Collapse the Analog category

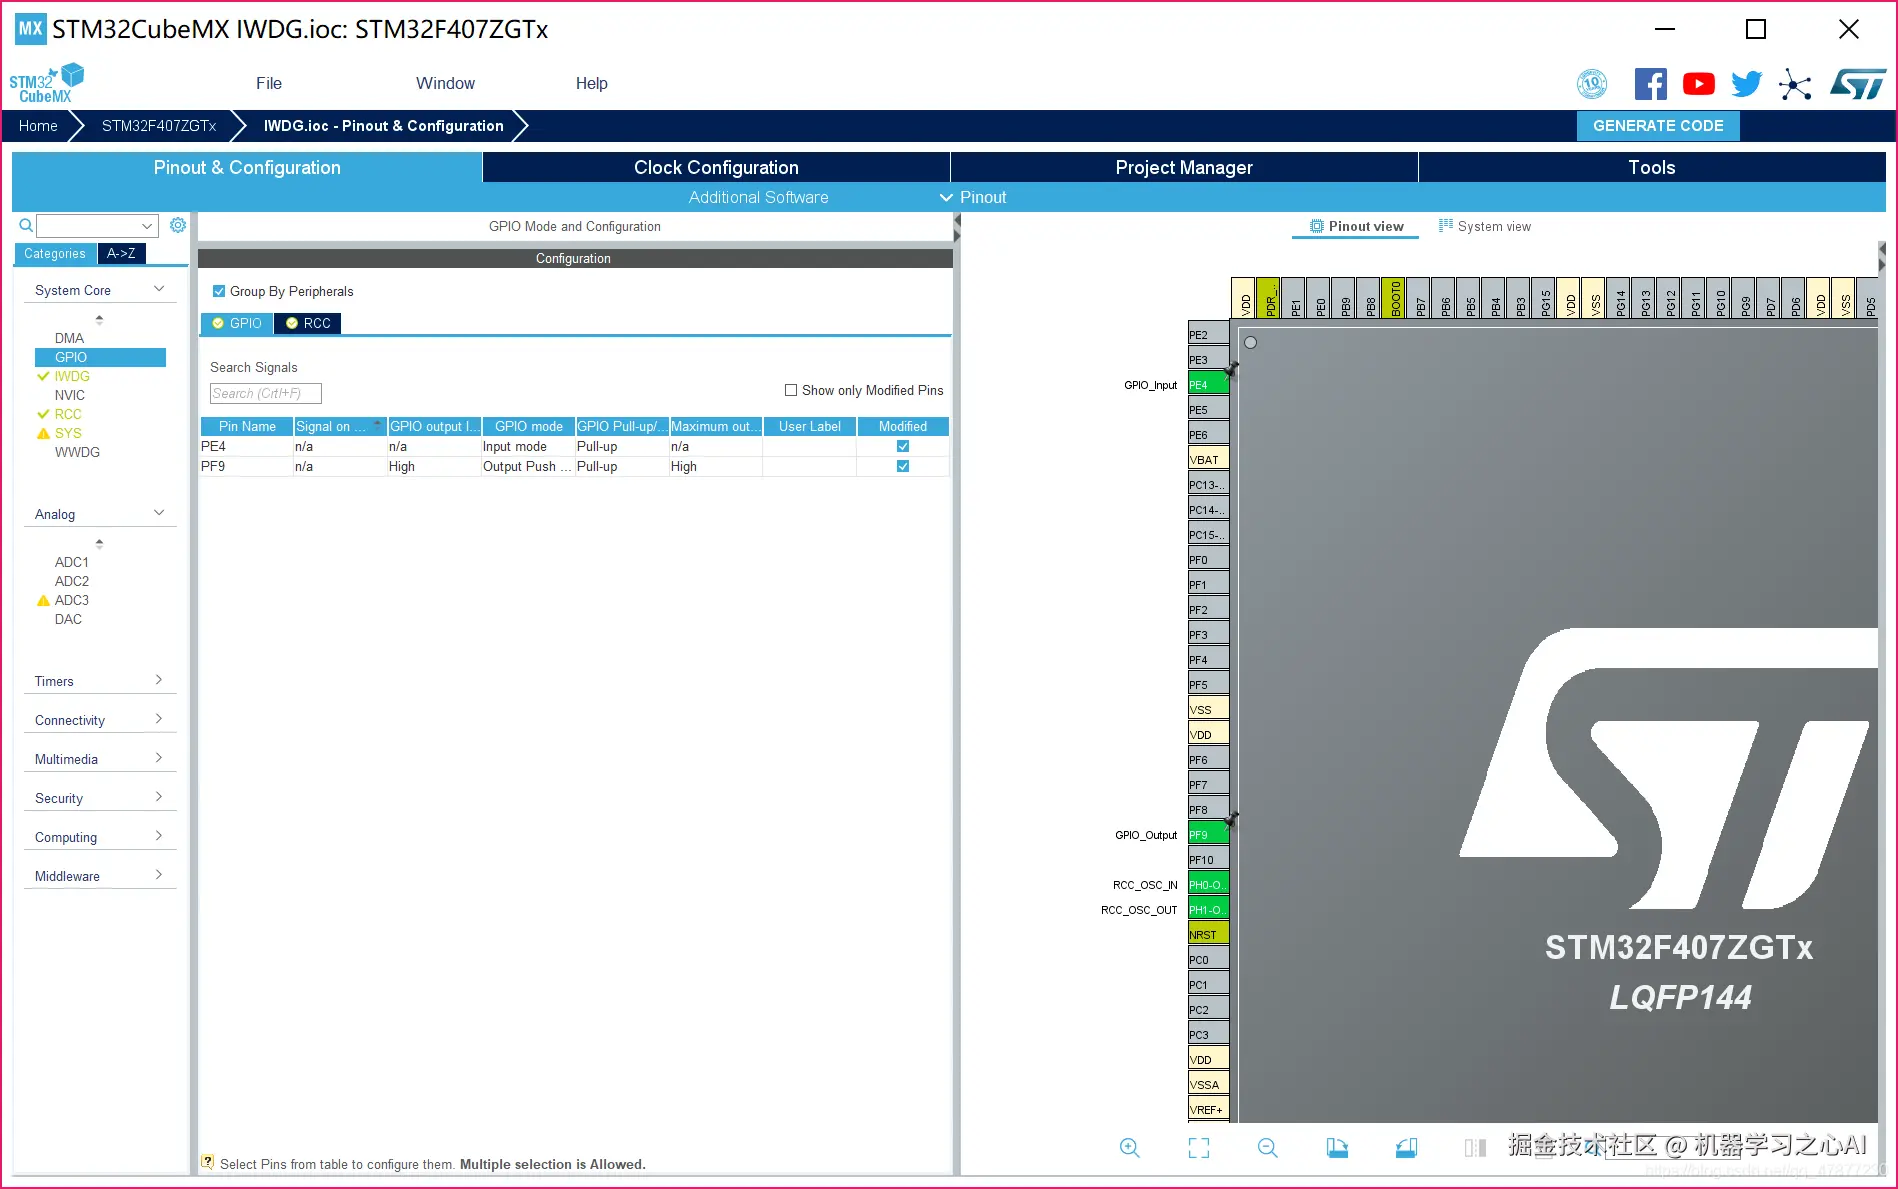click(159, 513)
